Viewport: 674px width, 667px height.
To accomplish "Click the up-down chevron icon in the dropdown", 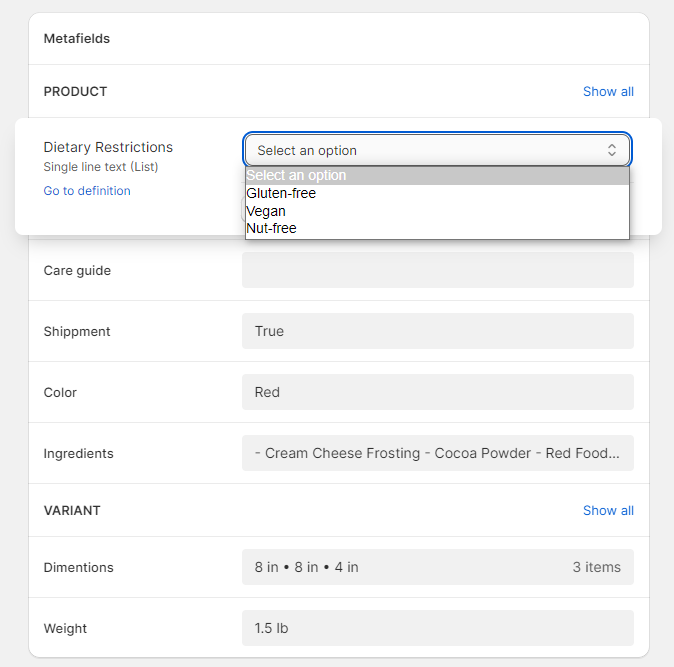I will tap(611, 150).
